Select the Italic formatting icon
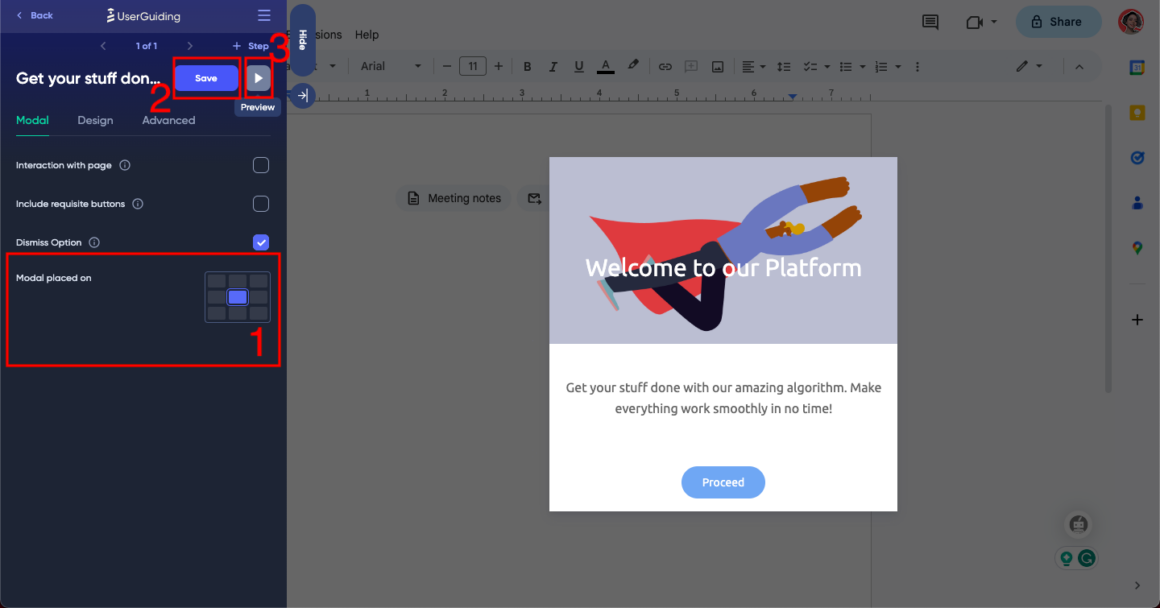The image size is (1160, 608). (x=553, y=66)
